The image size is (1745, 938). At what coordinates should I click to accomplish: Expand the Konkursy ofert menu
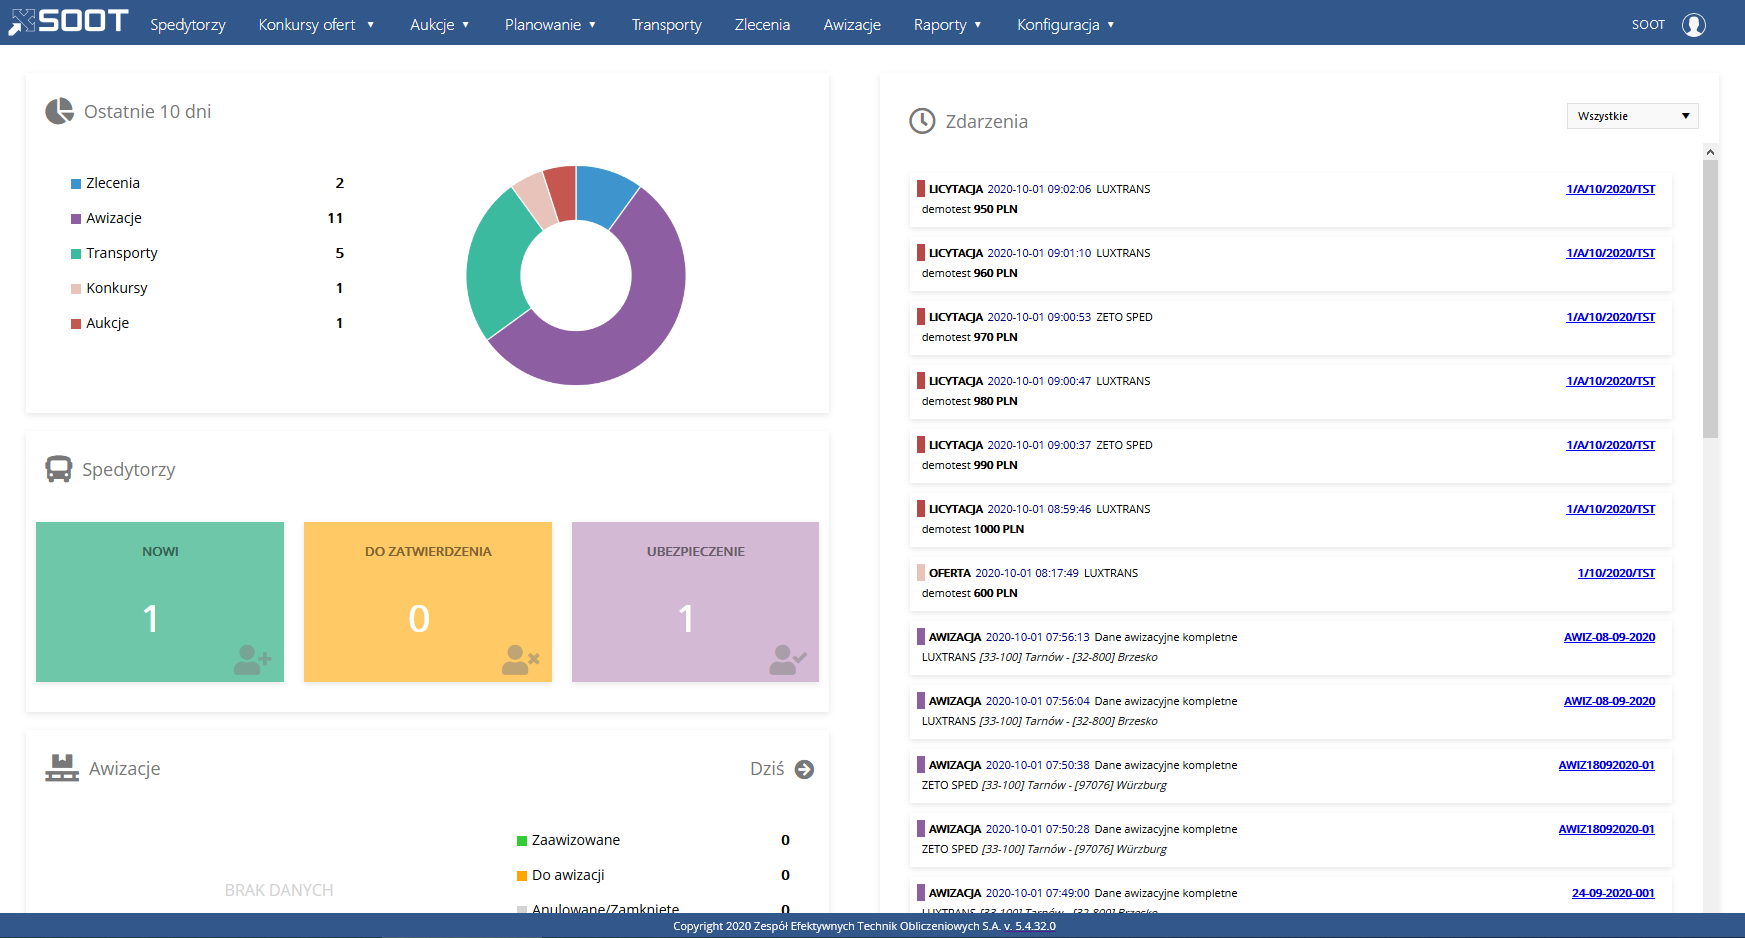[316, 24]
